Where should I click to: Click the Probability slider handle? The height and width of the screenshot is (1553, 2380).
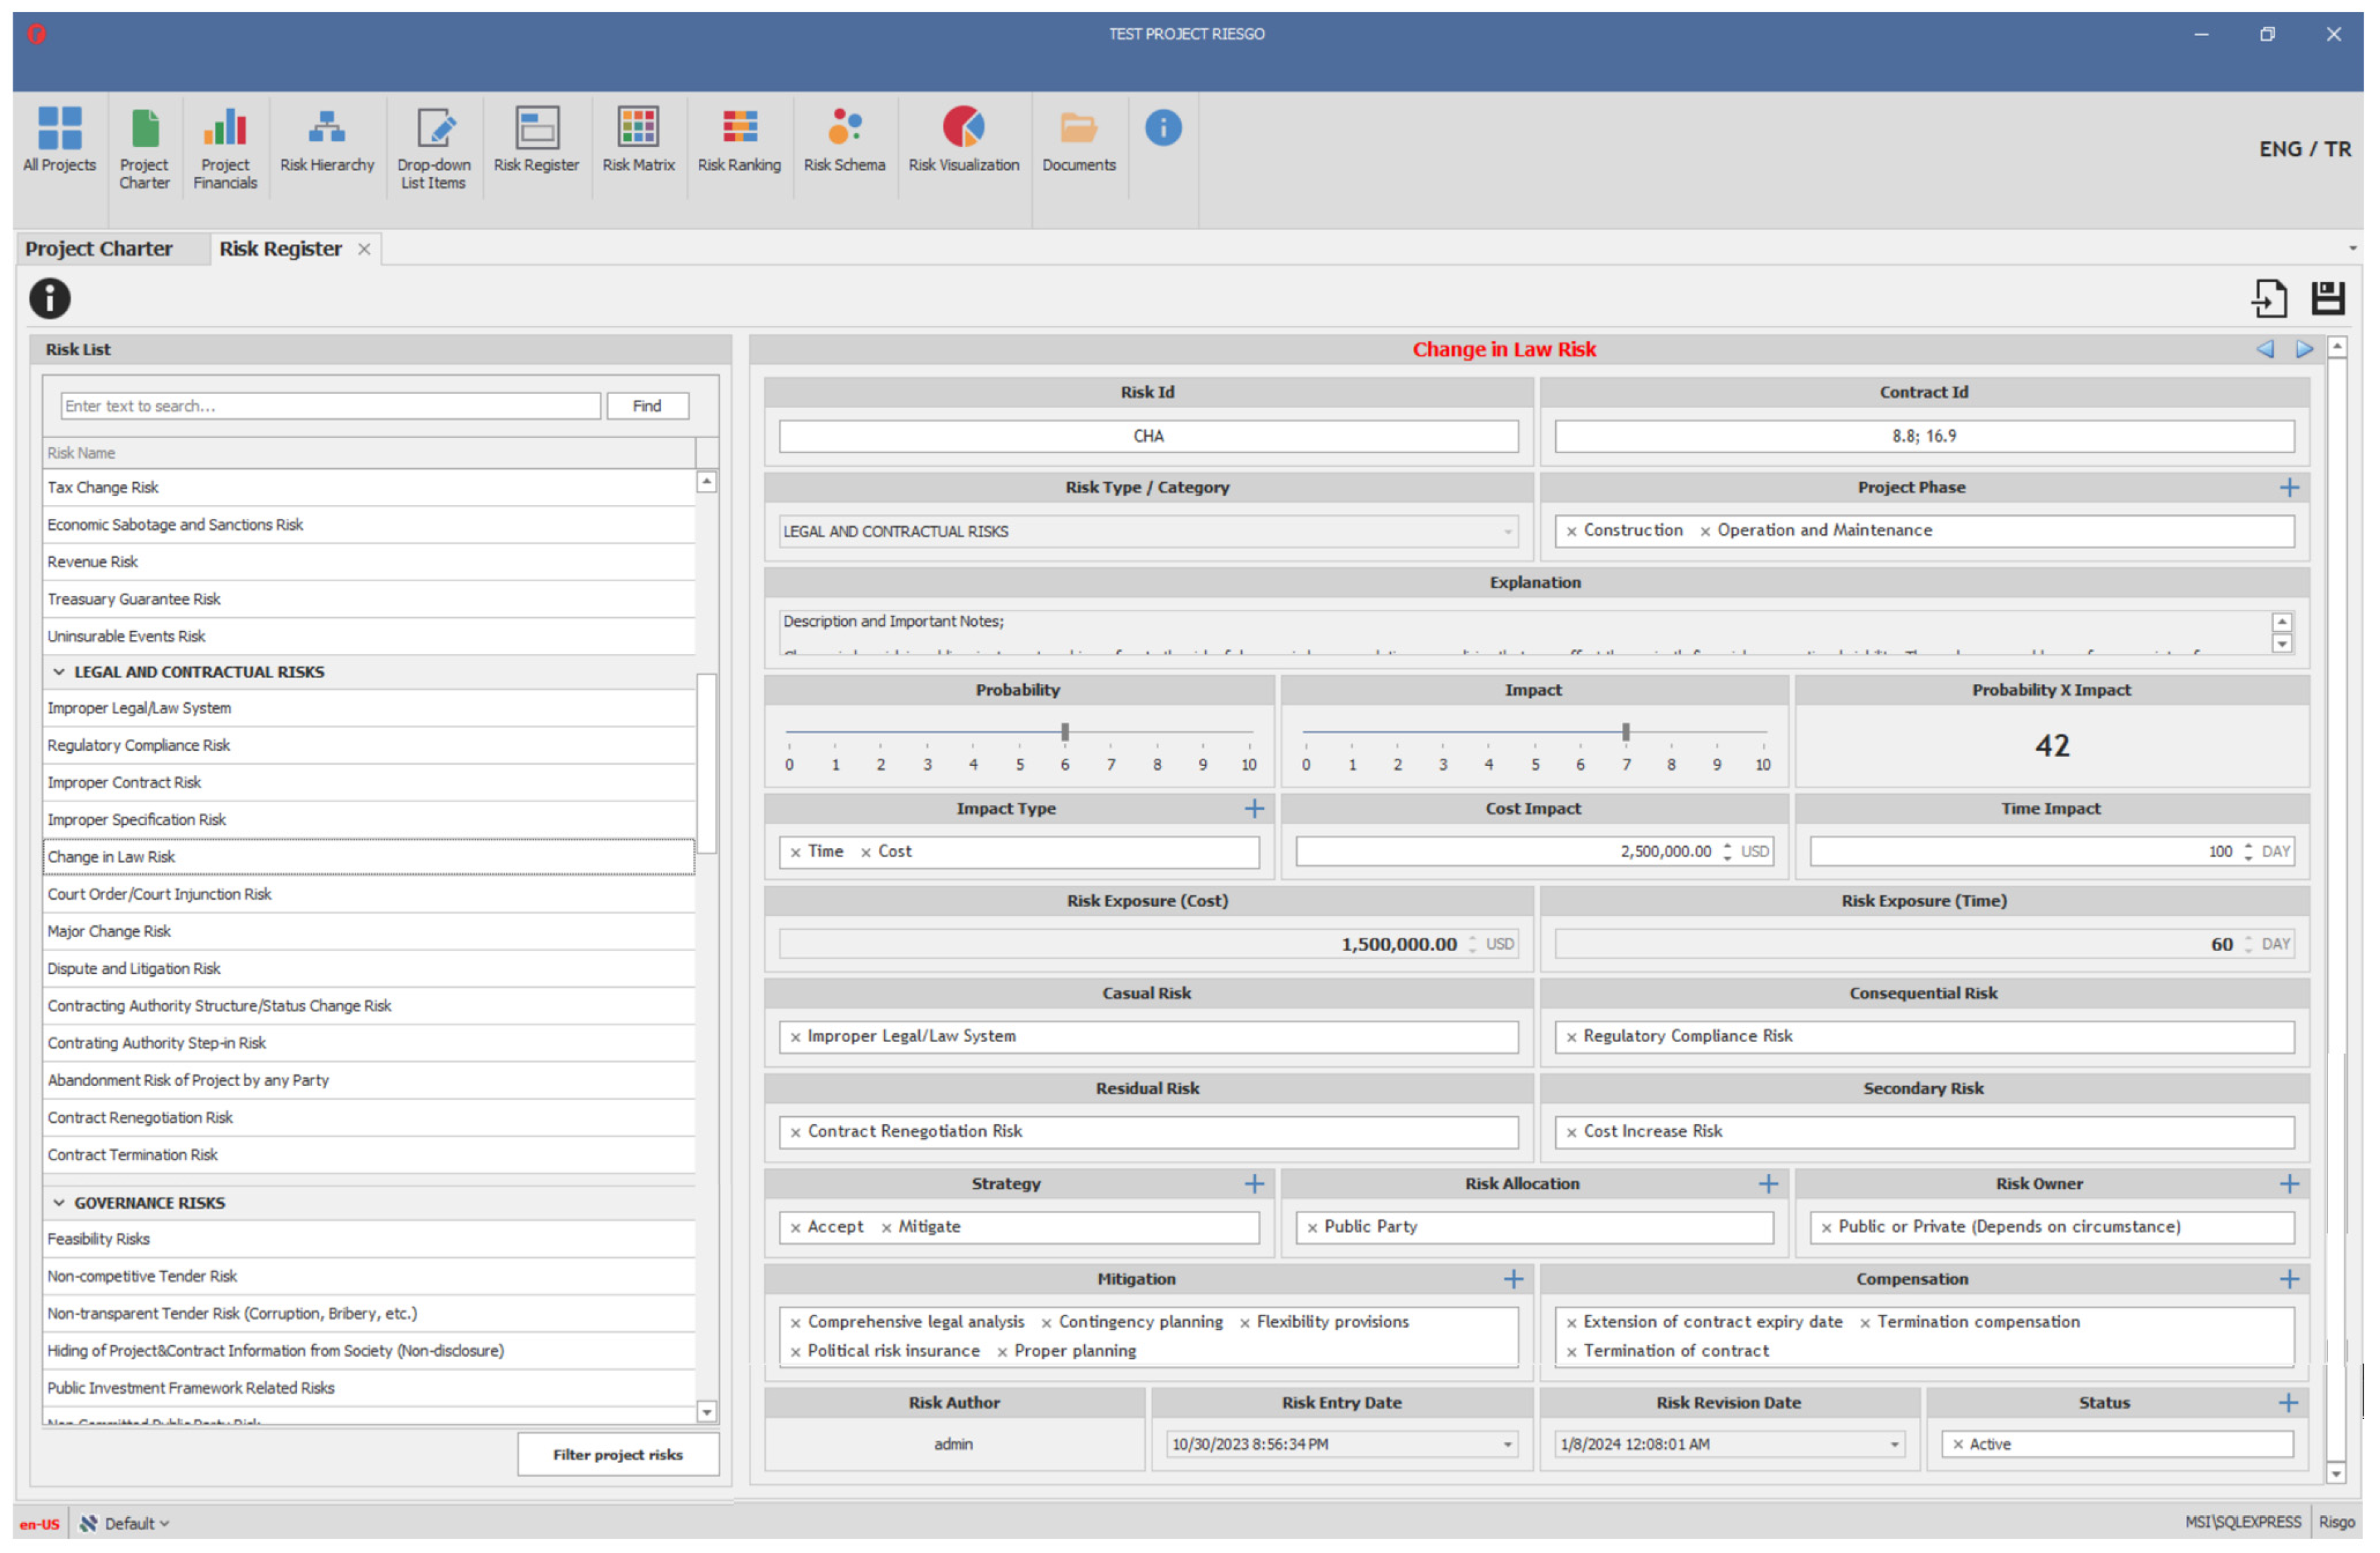pos(1065,732)
